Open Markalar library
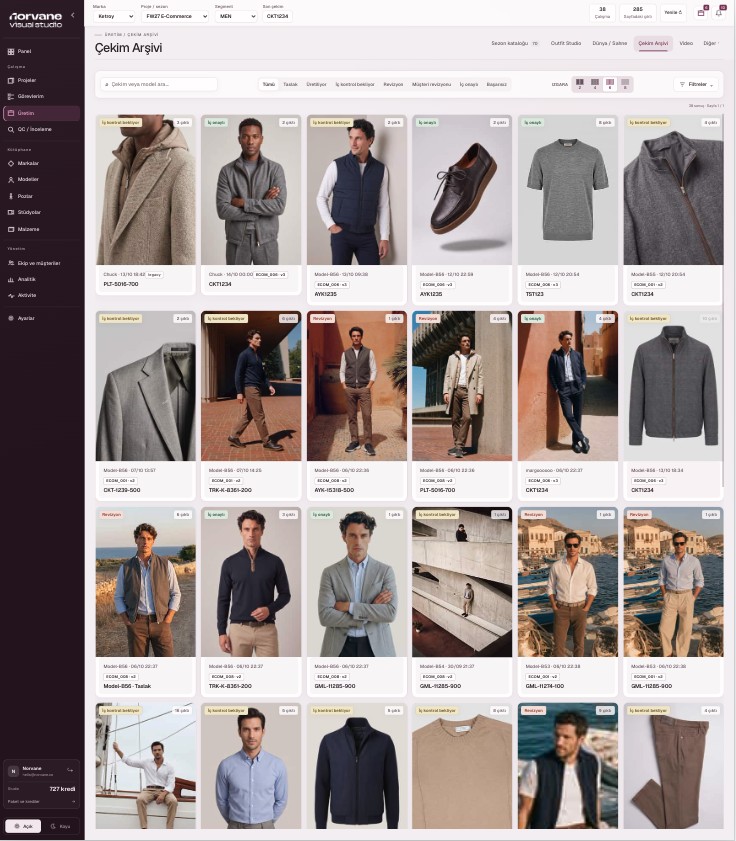 point(41,163)
